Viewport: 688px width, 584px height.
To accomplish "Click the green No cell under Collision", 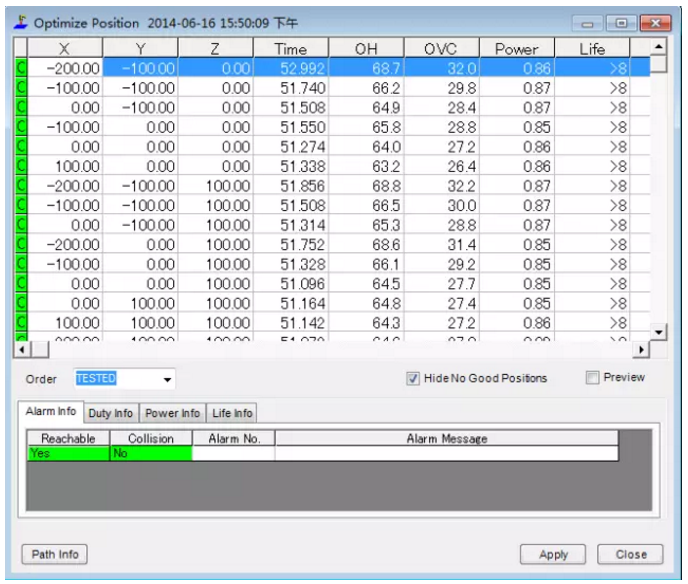I will pos(151,453).
